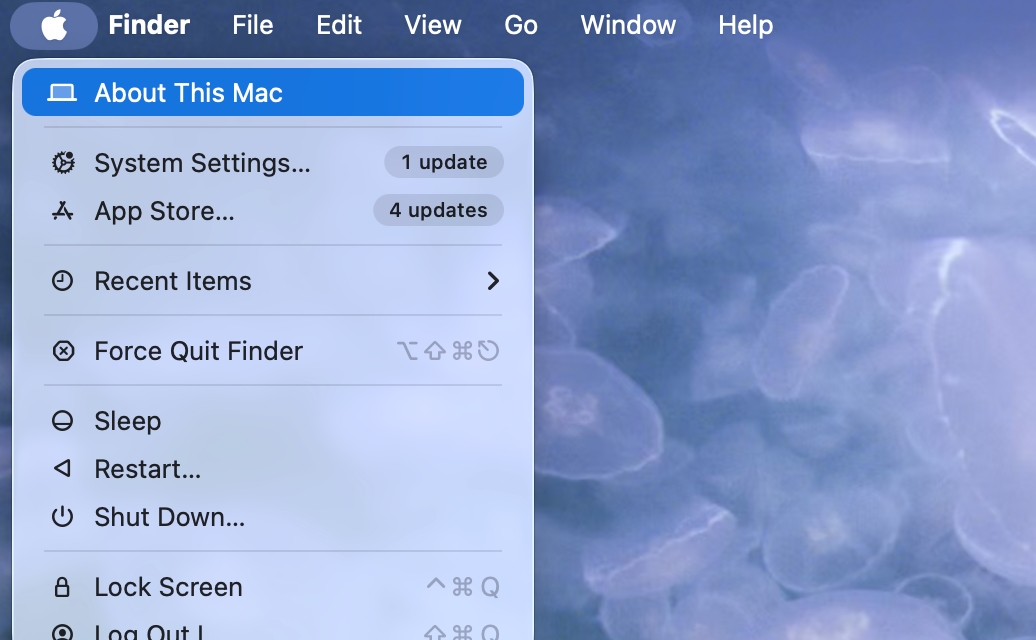Click the laptop icon beside About This Mac

62,92
